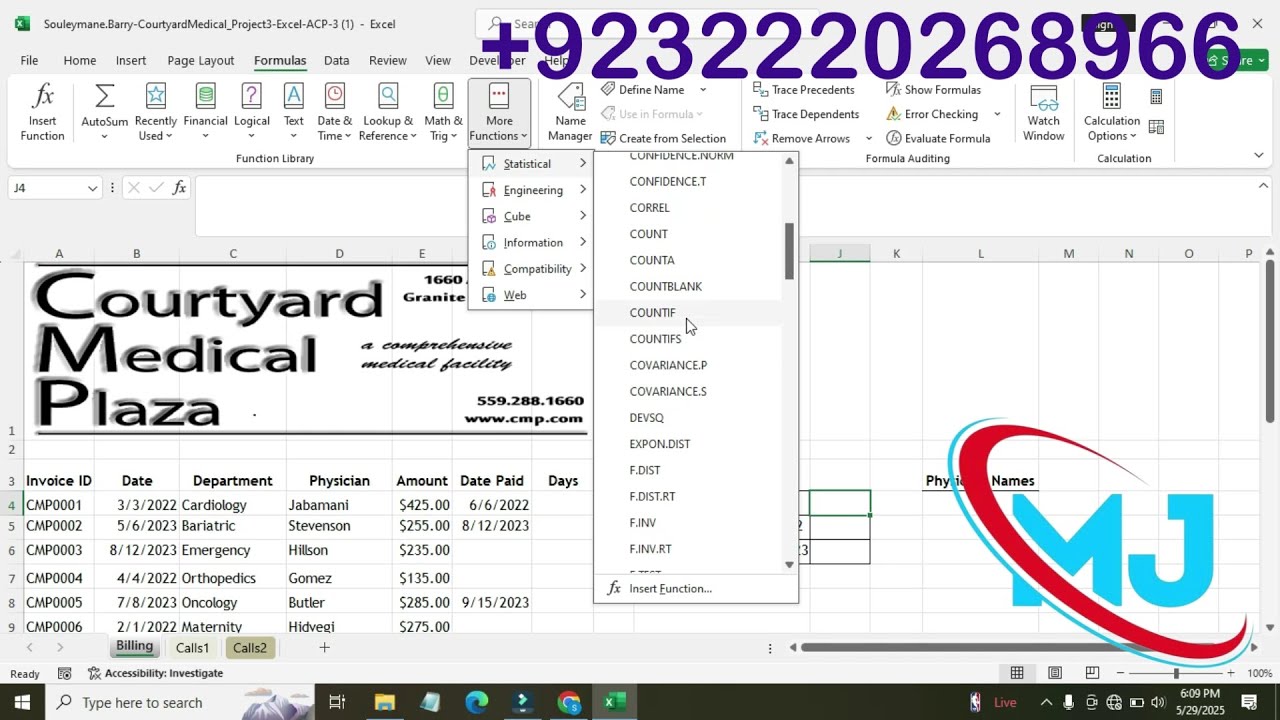This screenshot has width=1280, height=720.
Task: Click the Excel taskbar icon
Action: pyautogui.click(x=614, y=702)
